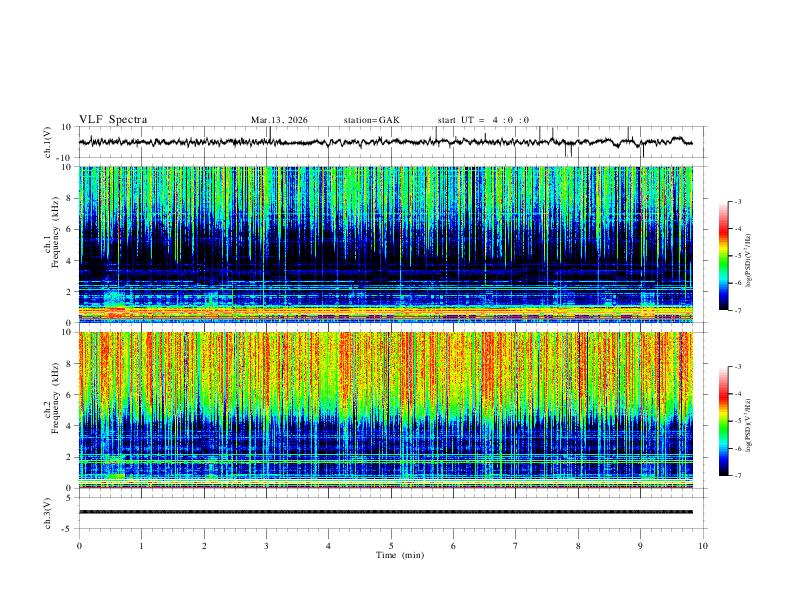The image size is (792, 612).
Task: Click the ch.1 "Frequency (kHz)" axis label
Action: [x=55, y=232]
